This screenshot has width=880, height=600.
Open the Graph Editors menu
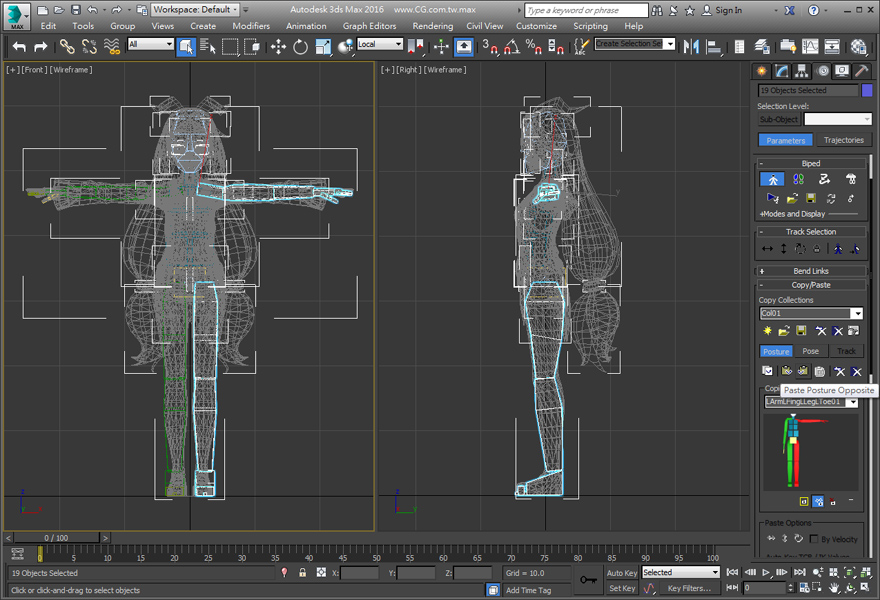pyautogui.click(x=369, y=26)
